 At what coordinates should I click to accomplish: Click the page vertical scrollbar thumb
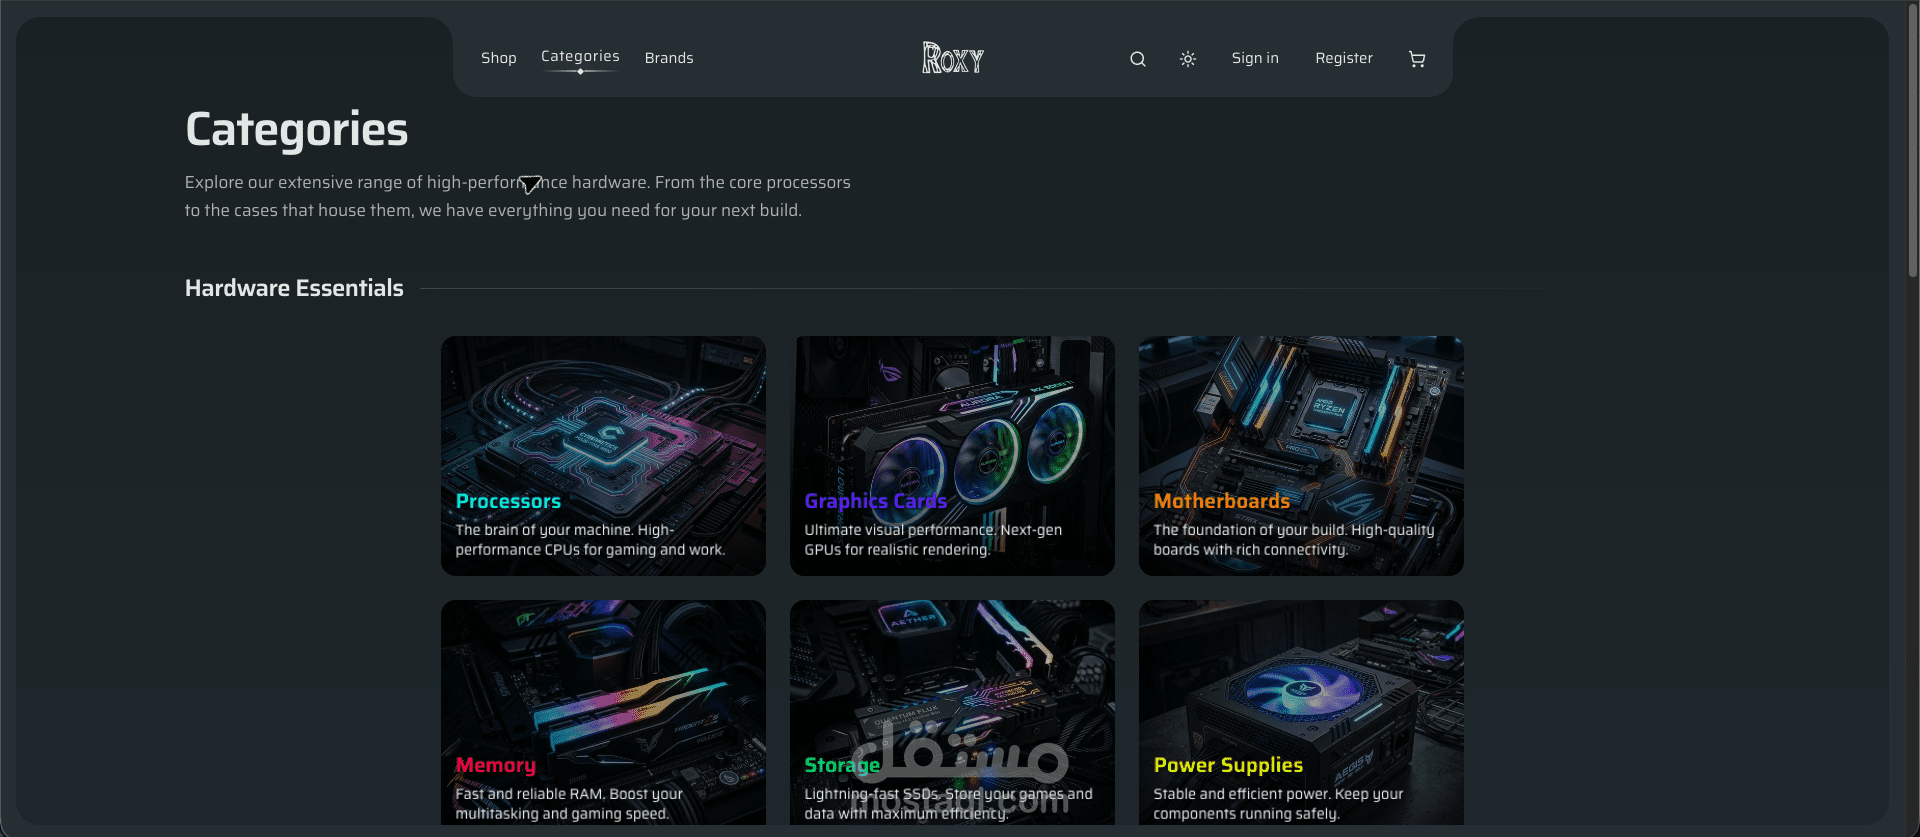point(1912,140)
